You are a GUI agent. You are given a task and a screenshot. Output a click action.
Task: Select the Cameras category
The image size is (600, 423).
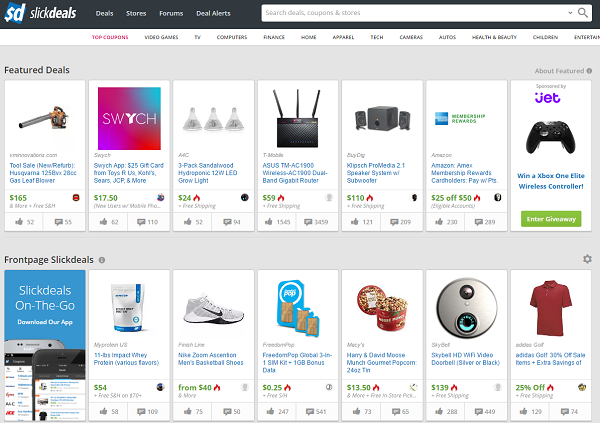pyautogui.click(x=411, y=37)
